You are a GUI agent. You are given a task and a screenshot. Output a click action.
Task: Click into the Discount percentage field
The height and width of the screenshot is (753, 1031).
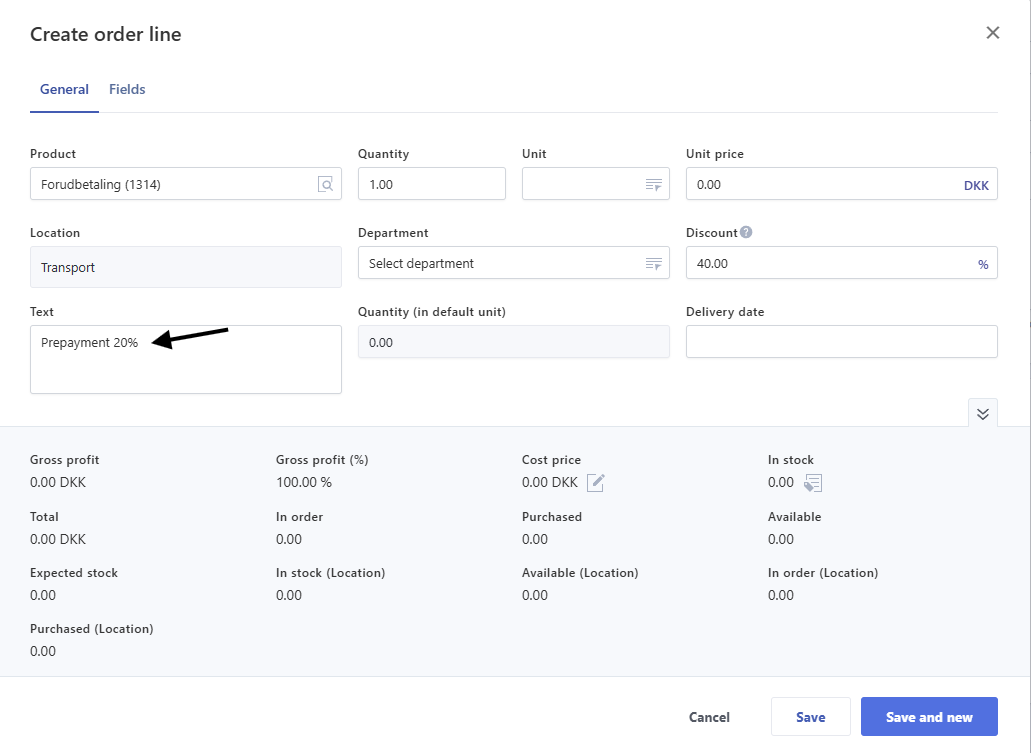(825, 264)
